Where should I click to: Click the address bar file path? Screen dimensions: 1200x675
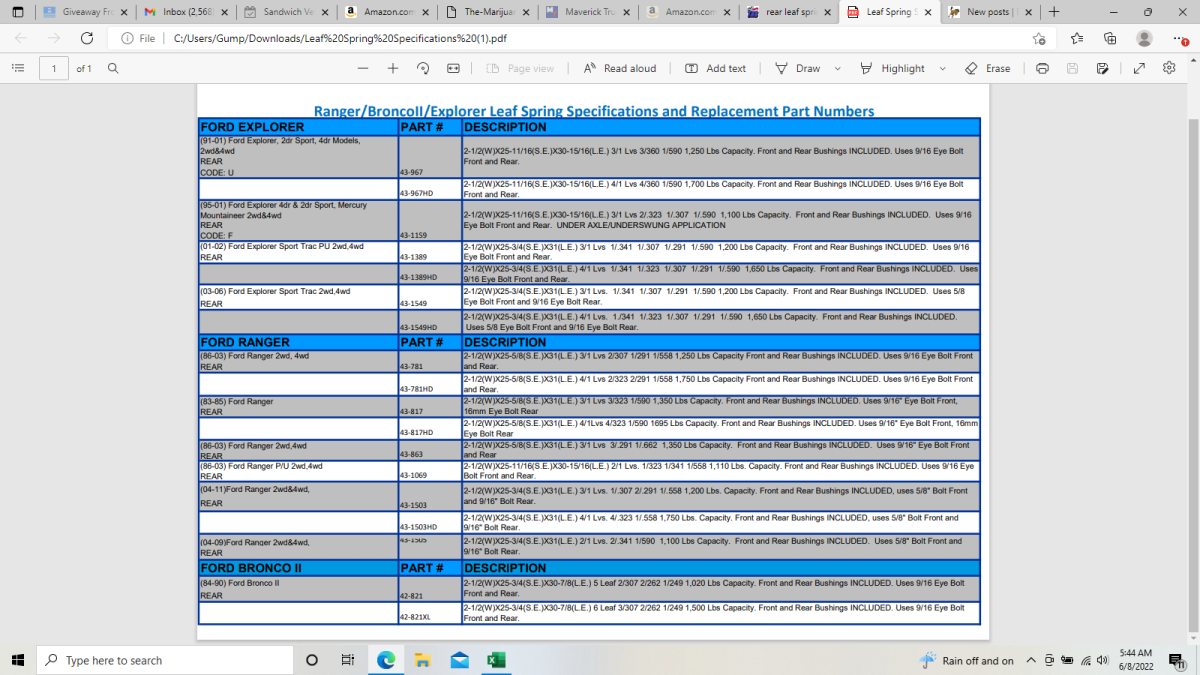[340, 38]
